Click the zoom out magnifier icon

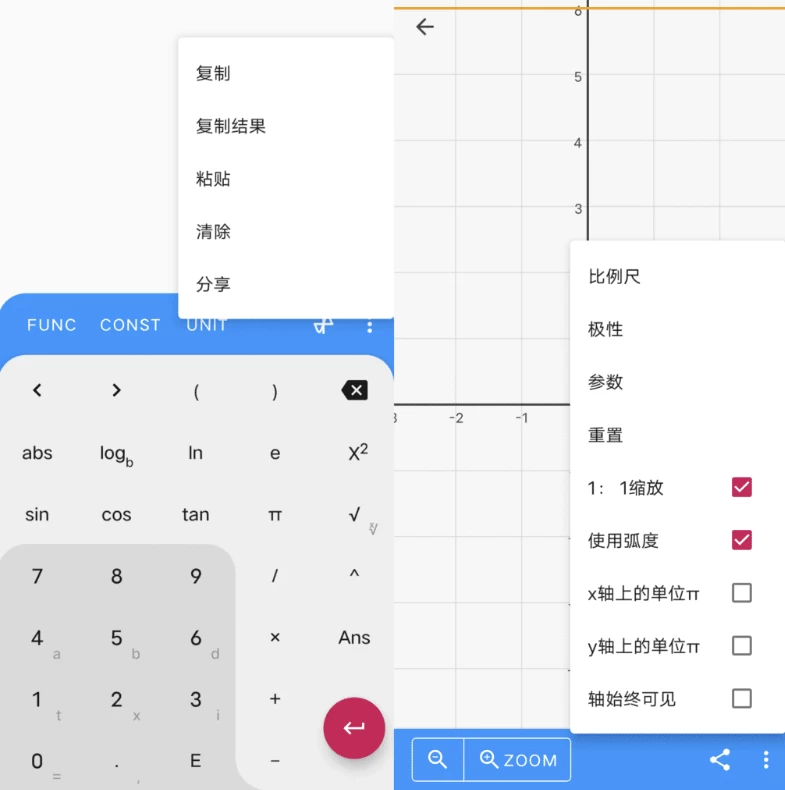click(x=438, y=760)
